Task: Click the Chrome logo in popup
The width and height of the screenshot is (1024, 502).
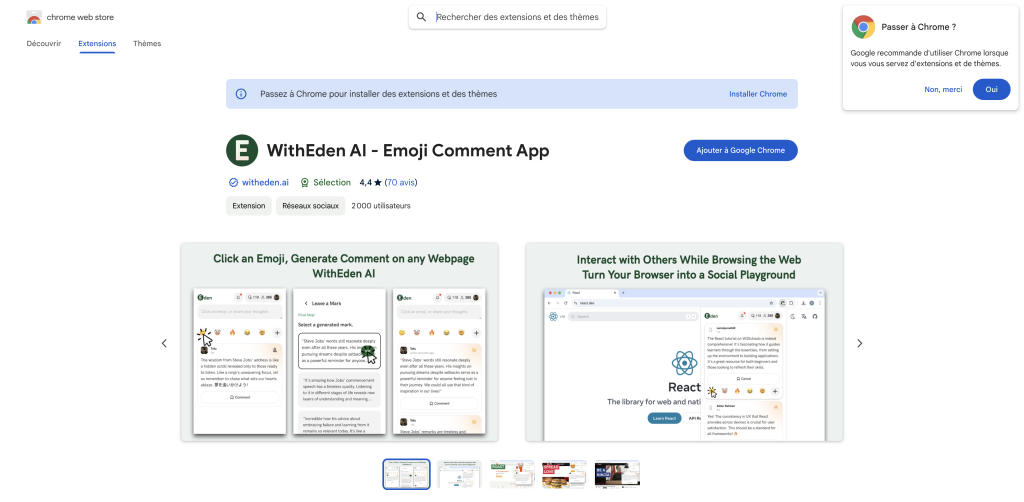Action: 863,27
